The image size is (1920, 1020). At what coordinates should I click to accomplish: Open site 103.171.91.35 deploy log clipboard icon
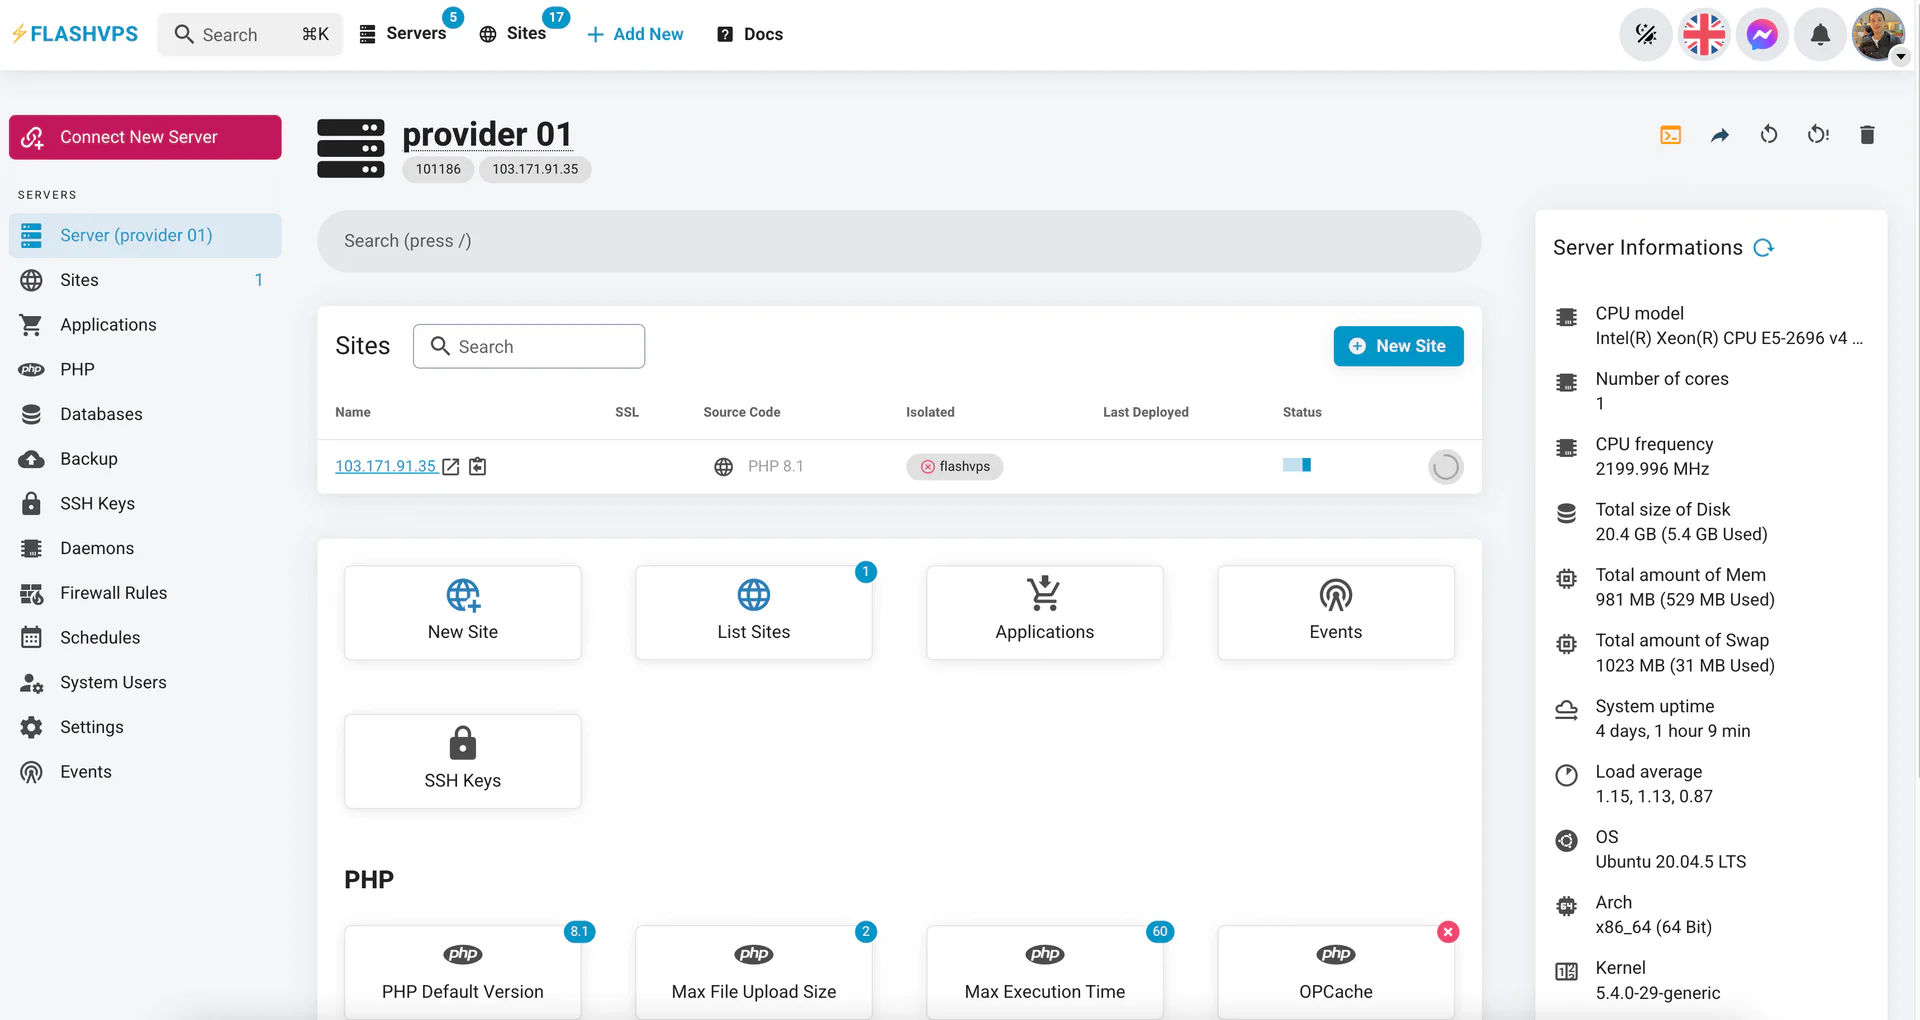click(x=478, y=467)
